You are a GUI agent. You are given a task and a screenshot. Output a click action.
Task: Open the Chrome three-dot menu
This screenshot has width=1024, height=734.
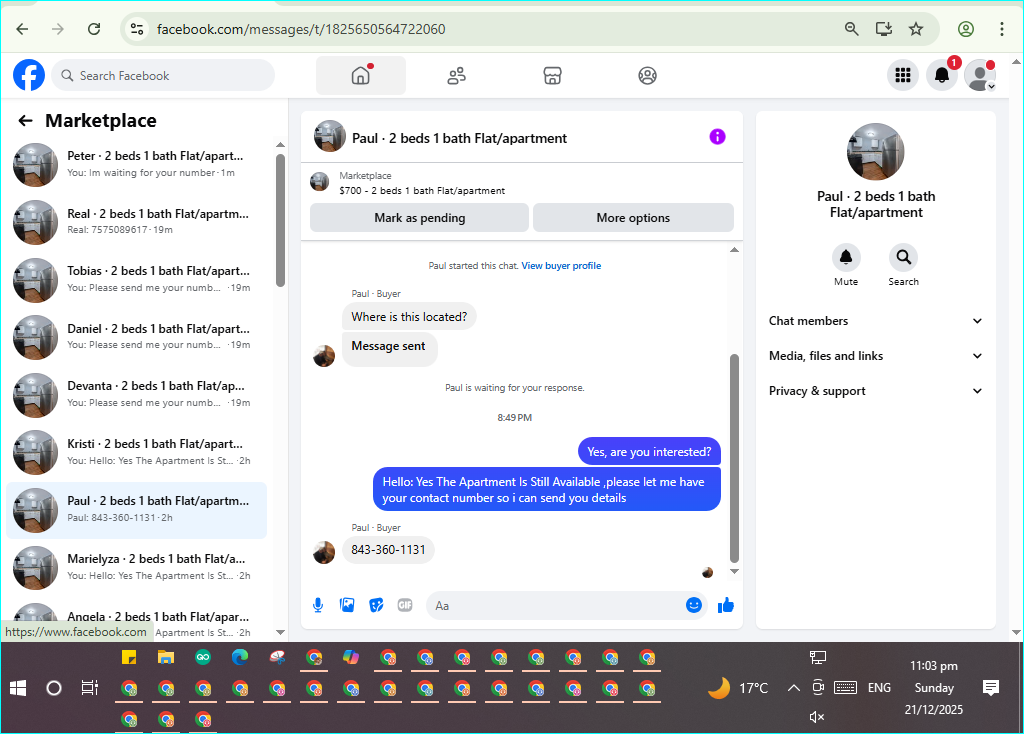point(1001,29)
